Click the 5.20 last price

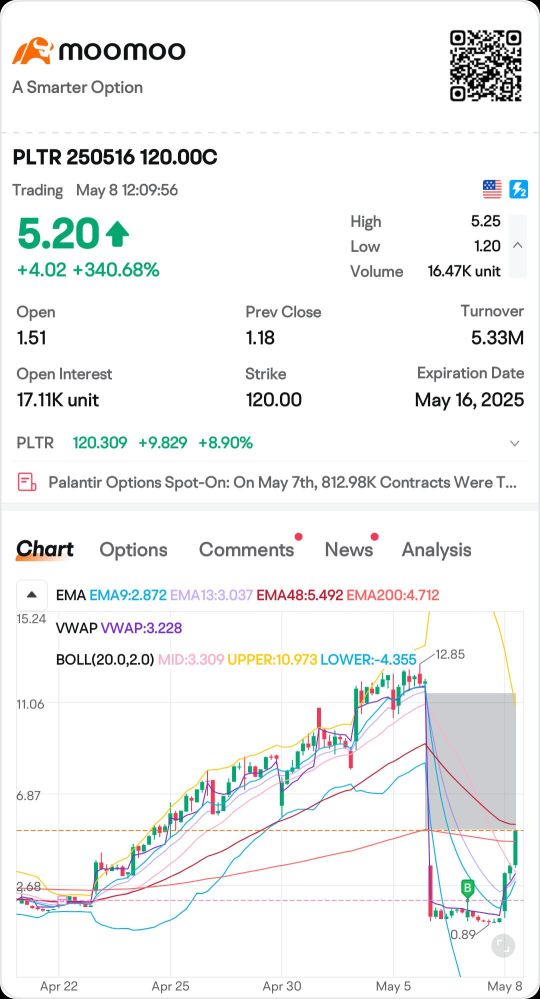pyautogui.click(x=58, y=233)
